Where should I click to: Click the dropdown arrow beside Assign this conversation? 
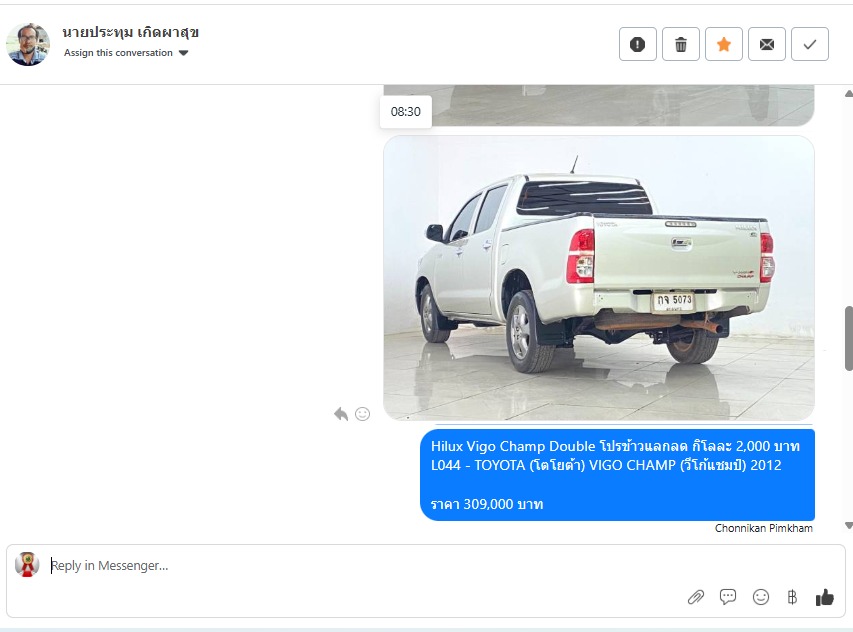[183, 53]
